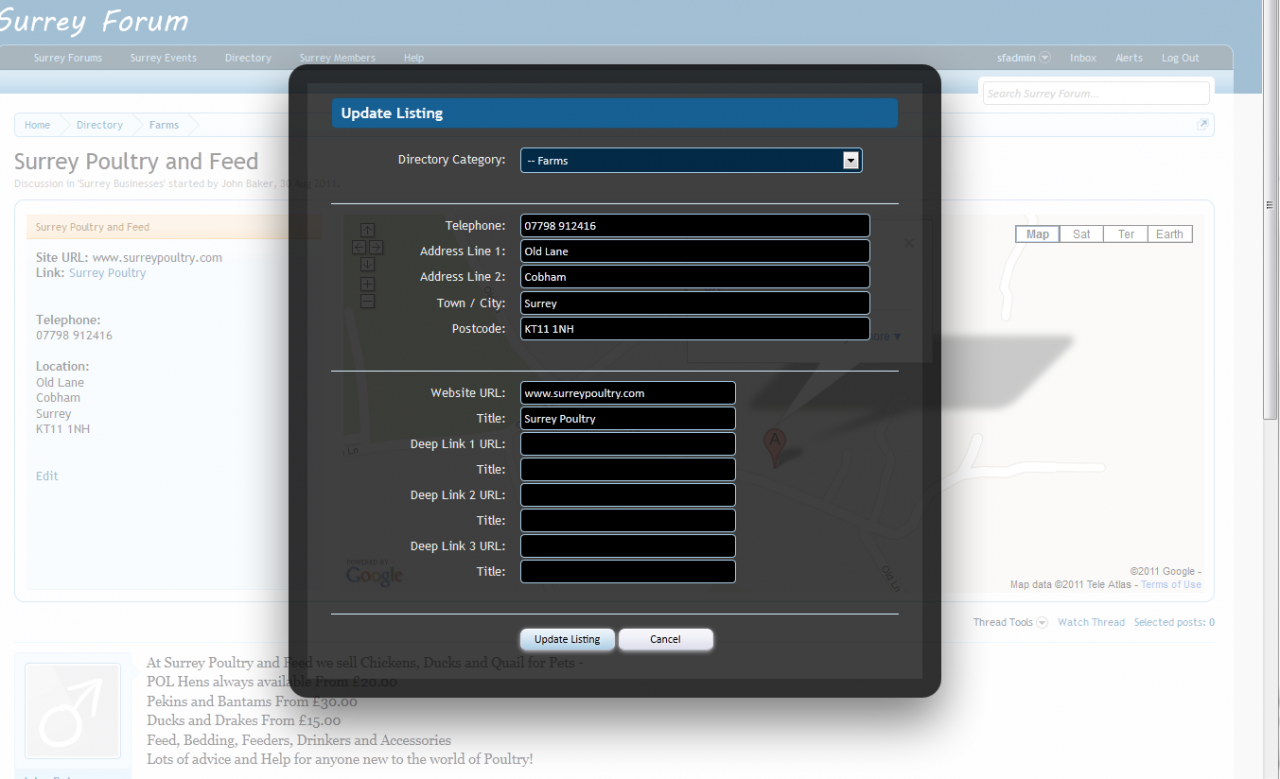Zoom out on the map
The width and height of the screenshot is (1280, 779).
point(367,300)
